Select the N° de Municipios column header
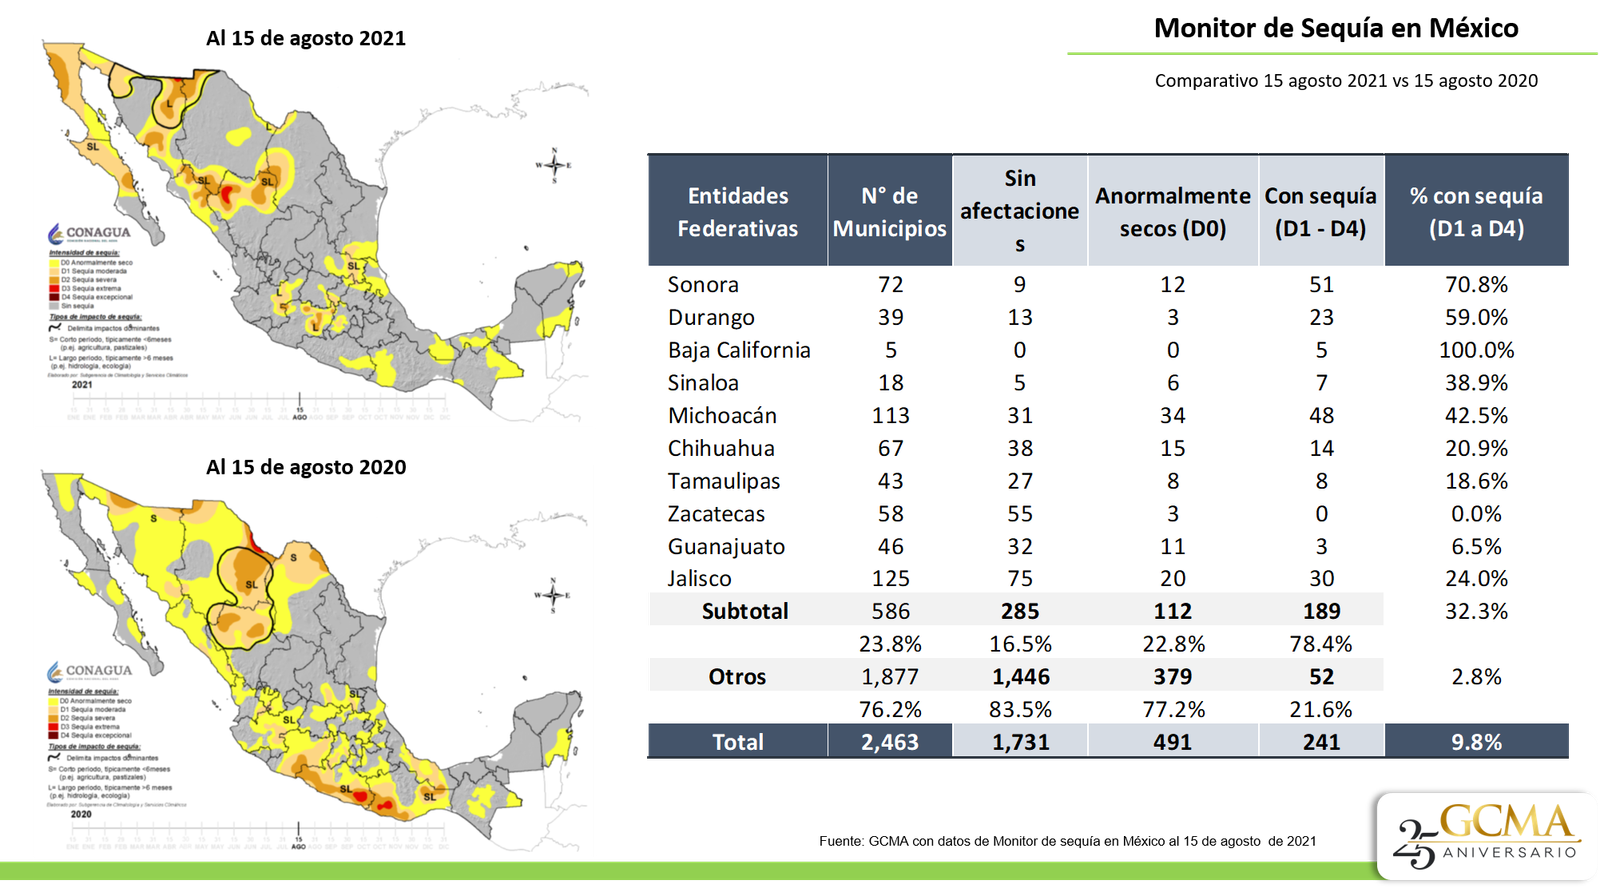This screenshot has width=1600, height=887. [889, 211]
